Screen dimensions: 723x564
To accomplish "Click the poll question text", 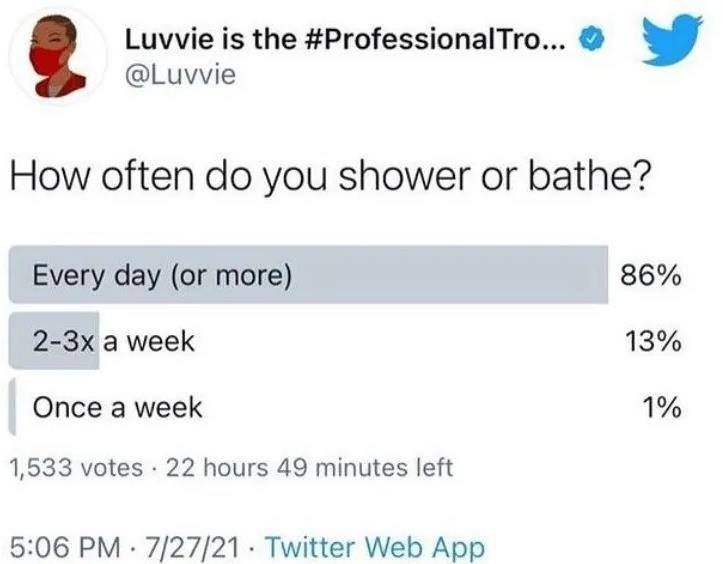I will [x=330, y=177].
